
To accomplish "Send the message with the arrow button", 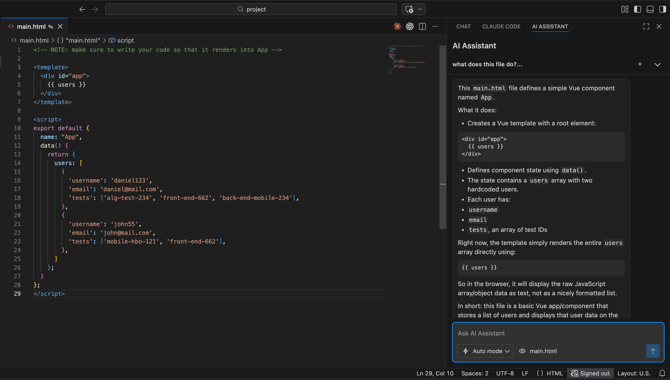I will pos(652,351).
